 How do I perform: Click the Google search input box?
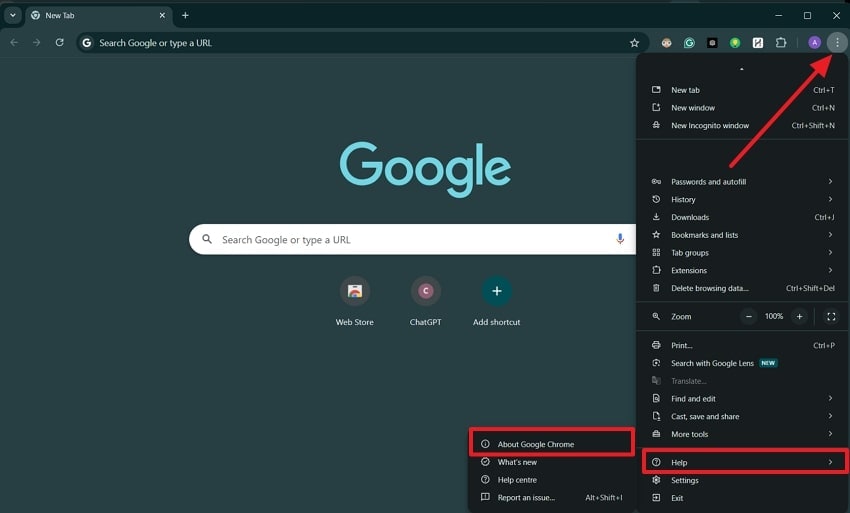tap(412, 239)
